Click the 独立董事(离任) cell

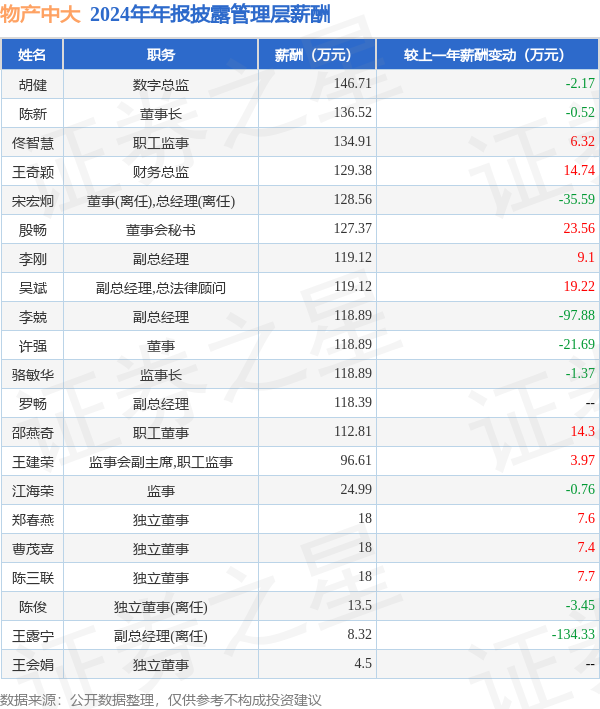click(161, 606)
